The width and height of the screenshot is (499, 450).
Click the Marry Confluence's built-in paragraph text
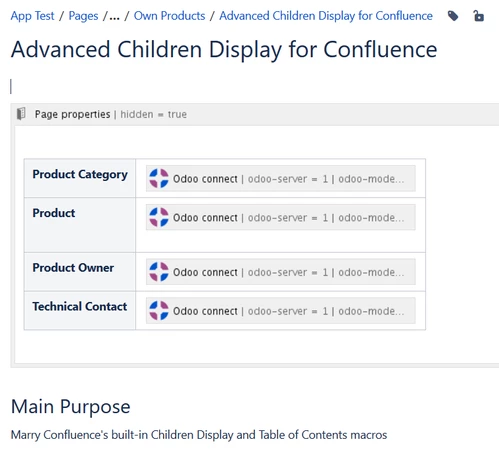[x=199, y=435]
